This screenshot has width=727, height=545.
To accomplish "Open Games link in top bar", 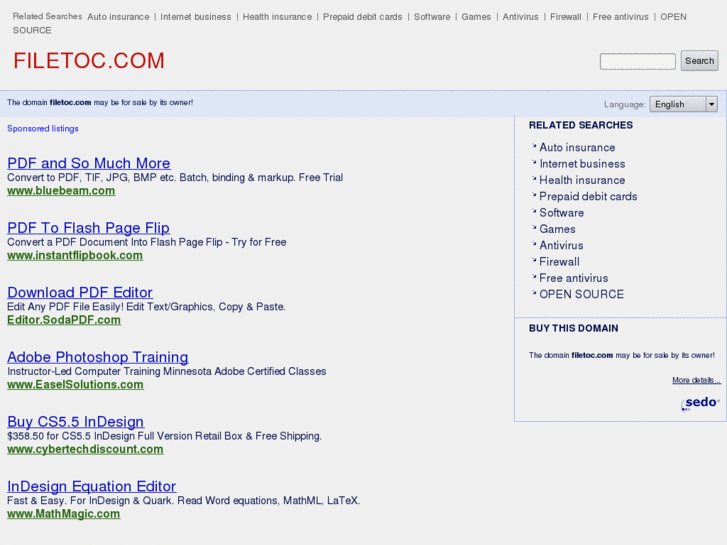I will click(x=476, y=17).
